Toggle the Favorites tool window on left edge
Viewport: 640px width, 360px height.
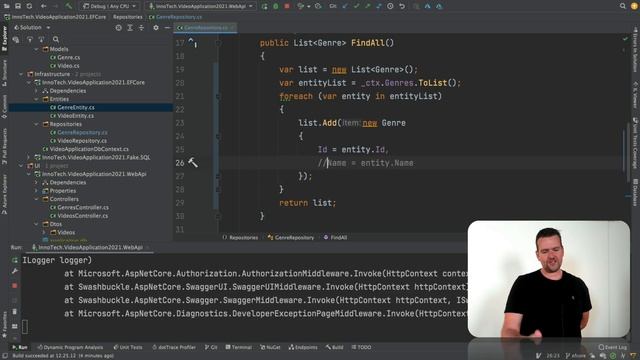[4, 324]
